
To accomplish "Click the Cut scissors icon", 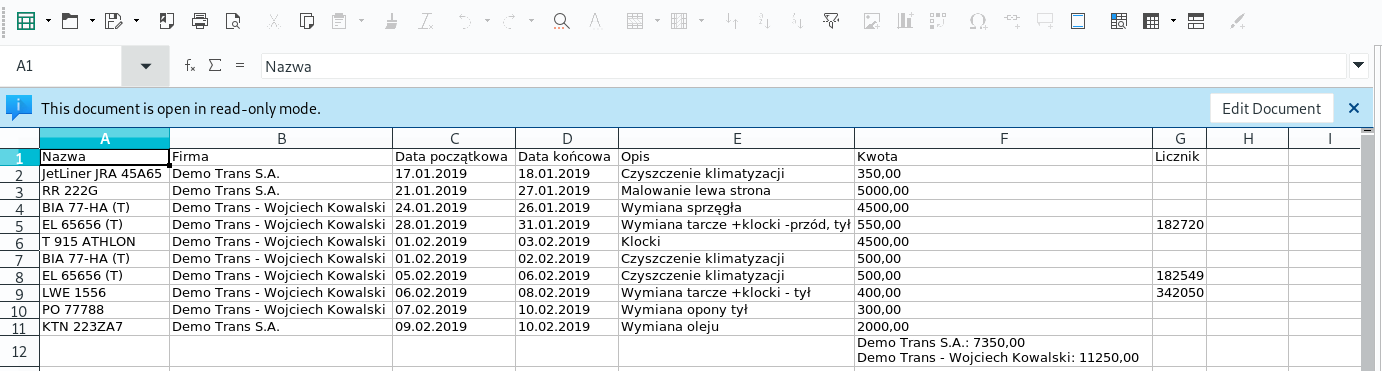I will (275, 20).
